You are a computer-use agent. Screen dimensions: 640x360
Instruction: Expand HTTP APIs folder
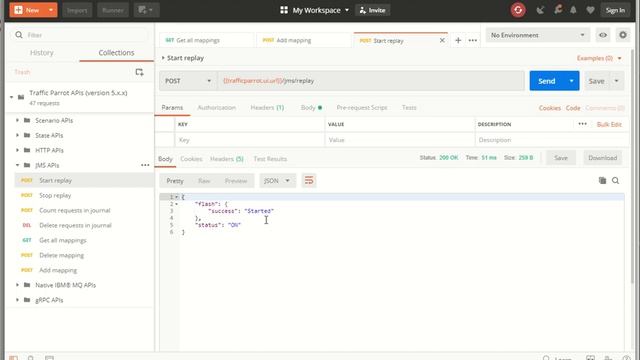17,150
